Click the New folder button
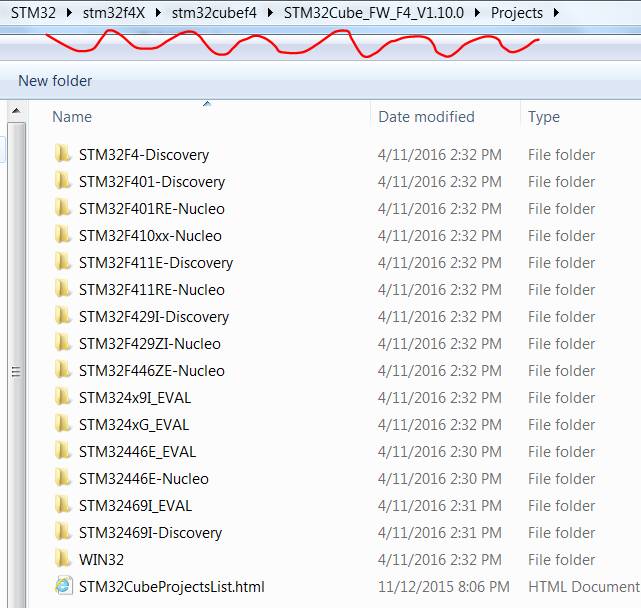 point(55,81)
